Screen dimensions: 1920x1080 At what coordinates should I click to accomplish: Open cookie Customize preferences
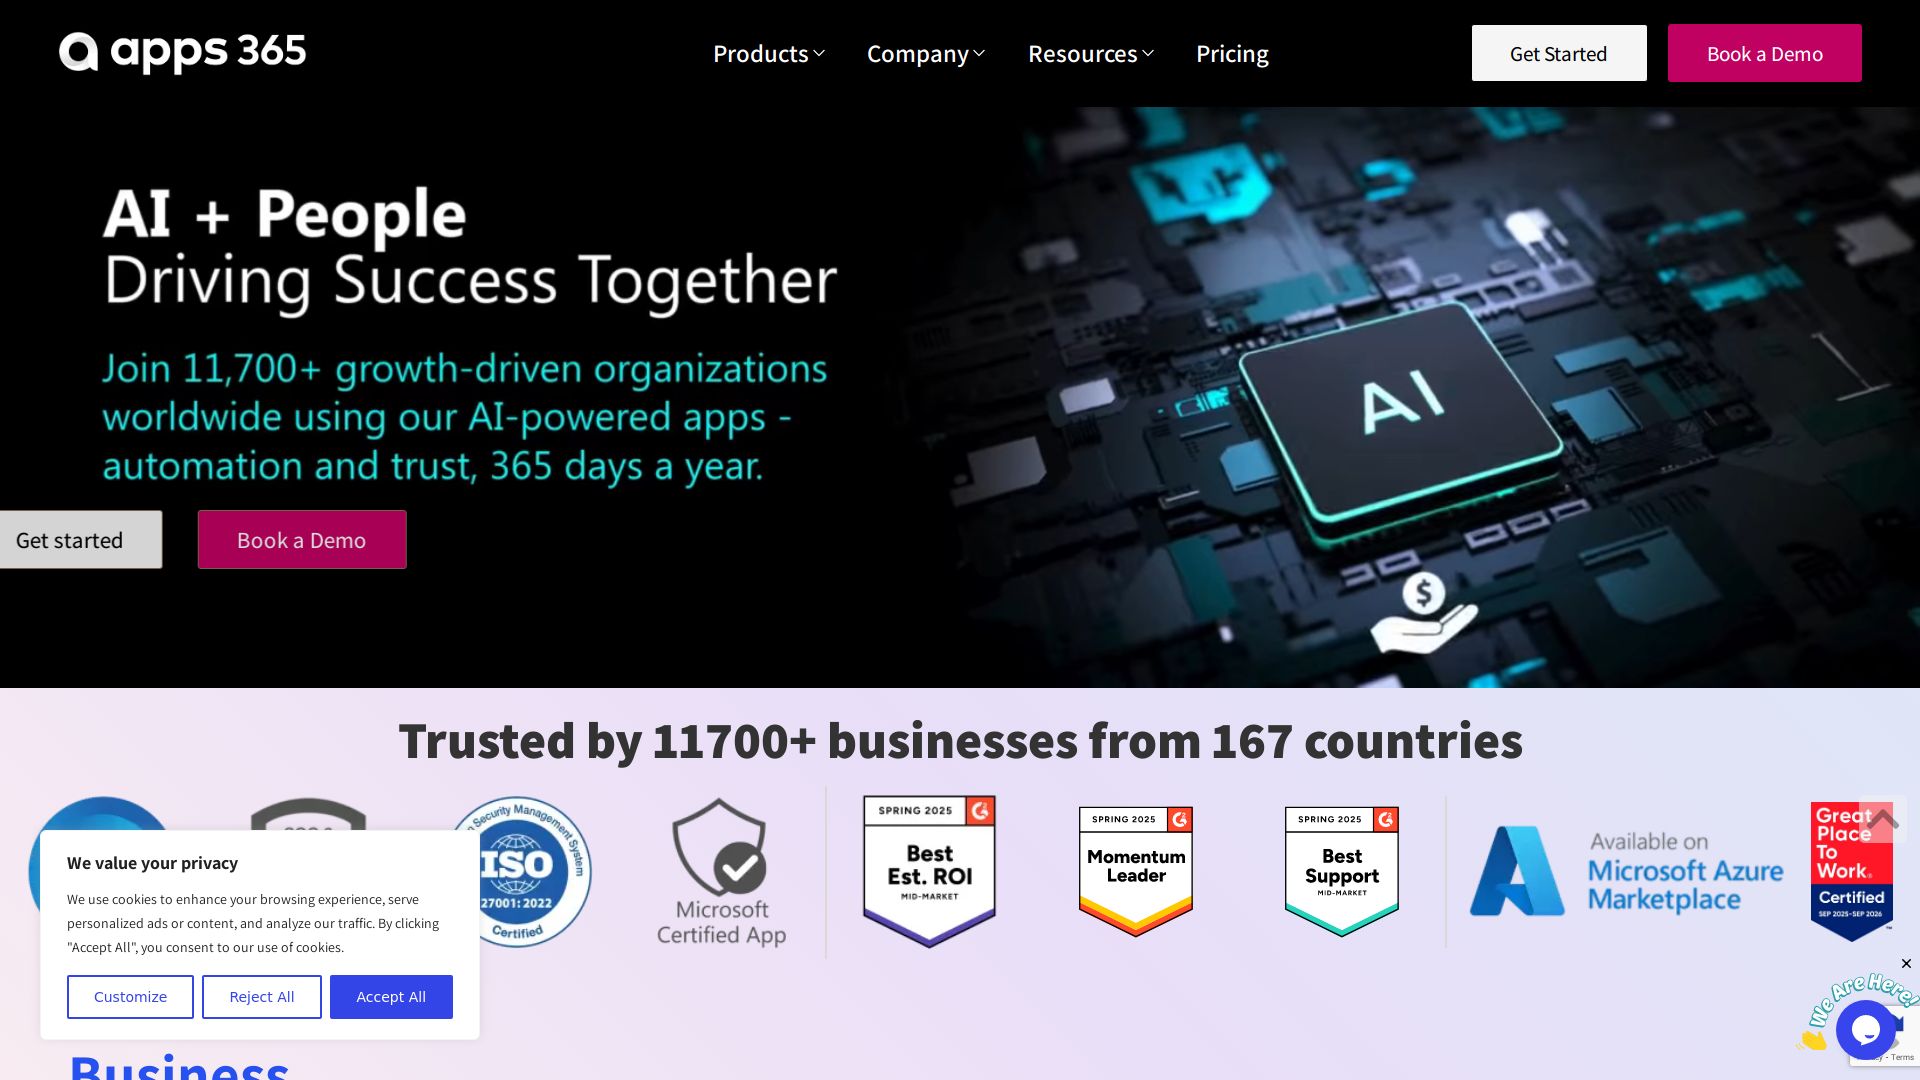pos(130,997)
